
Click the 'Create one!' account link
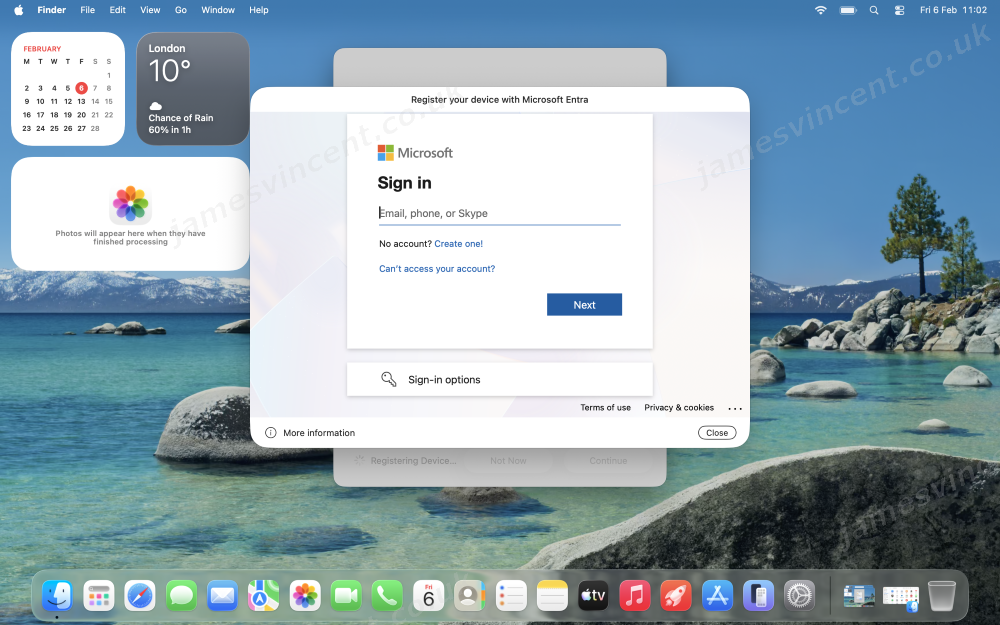coord(458,244)
